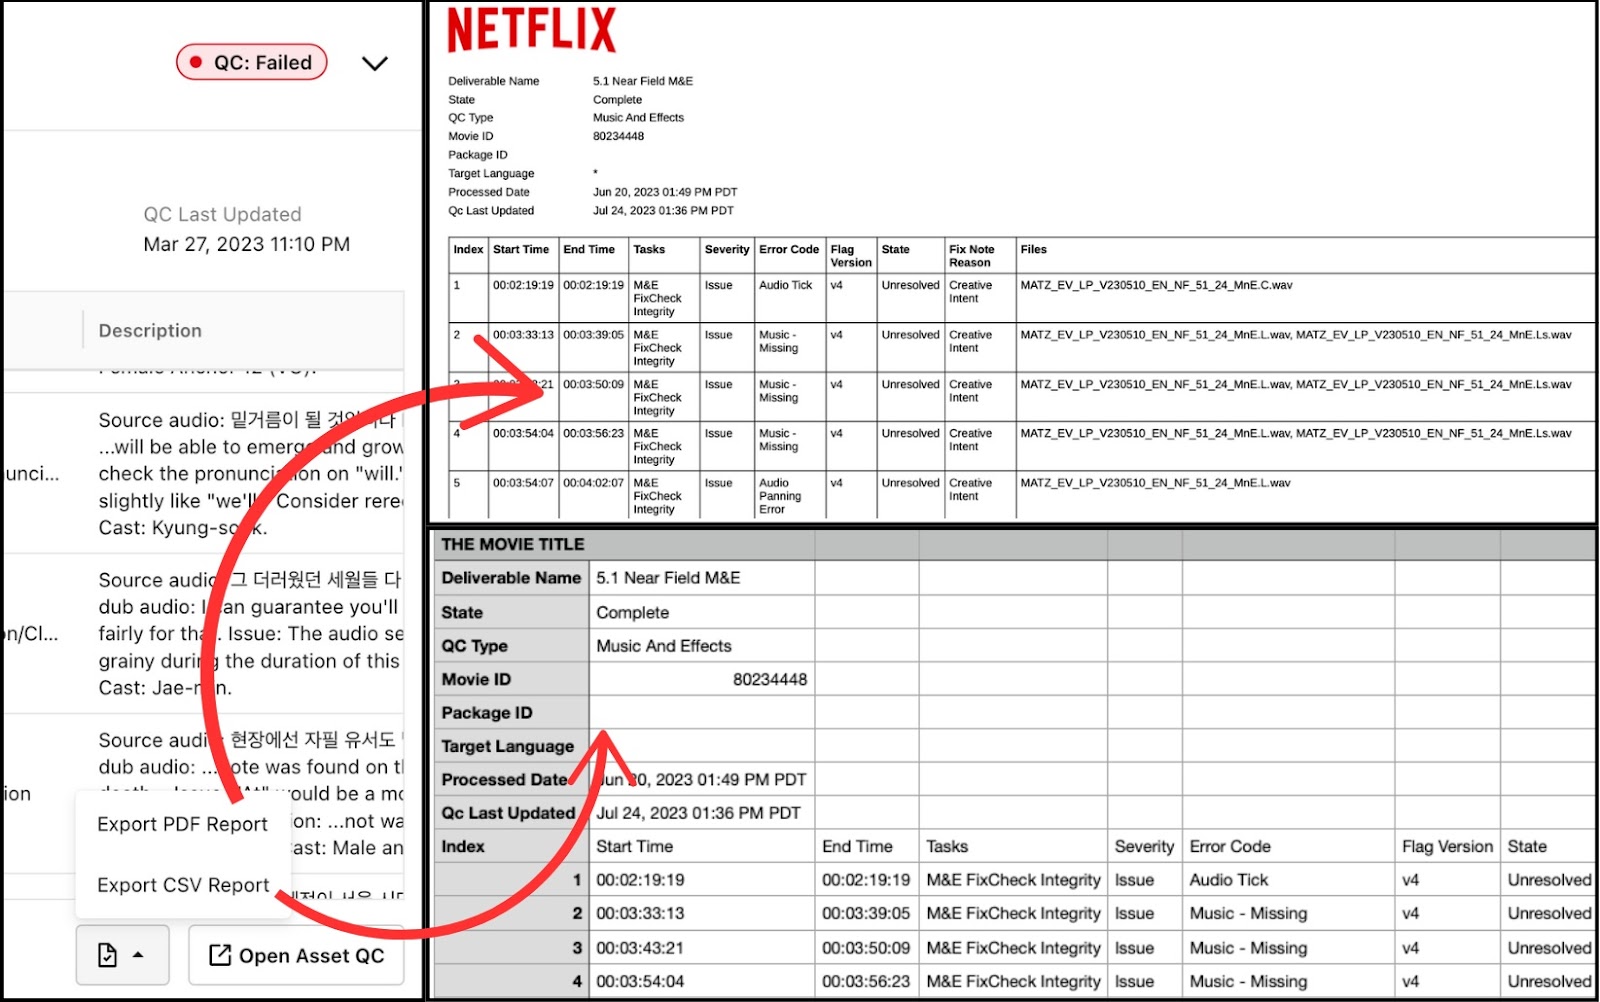
Task: Expand the chevron next to QC: Failed
Action: 375,63
